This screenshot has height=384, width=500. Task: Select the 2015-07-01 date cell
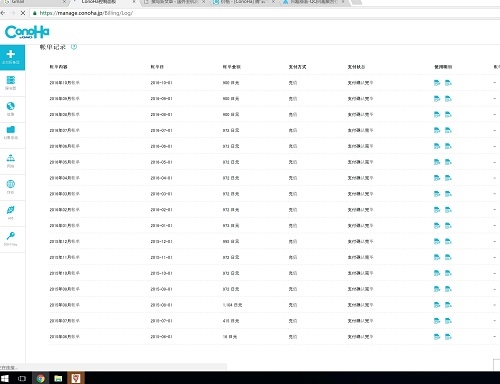161,321
